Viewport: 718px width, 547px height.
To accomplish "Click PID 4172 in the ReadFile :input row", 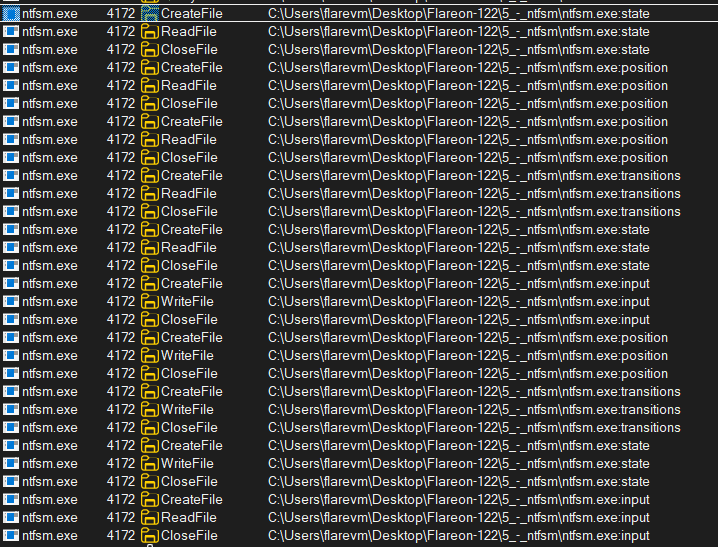I will tap(120, 518).
